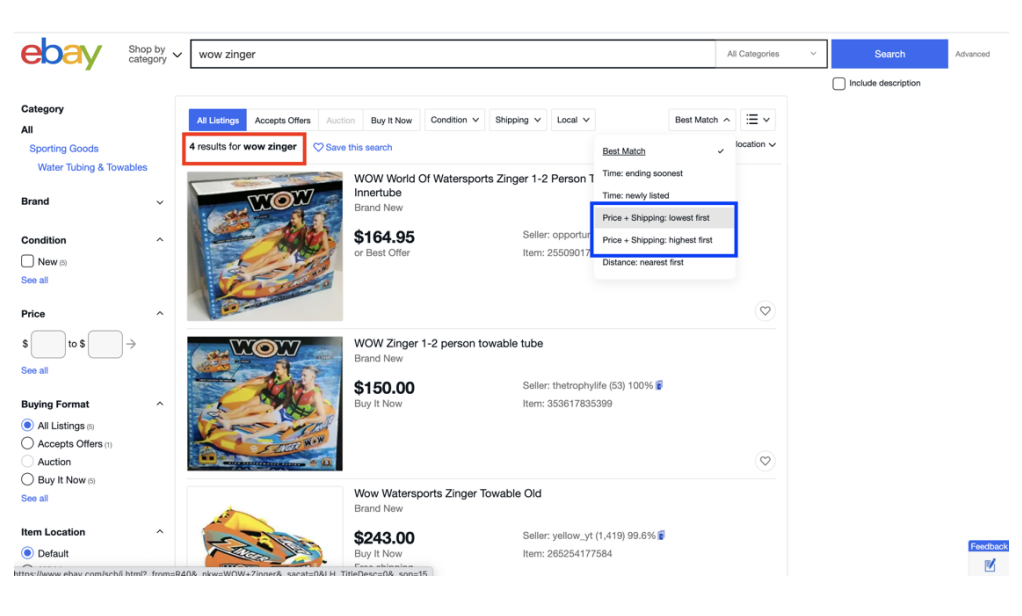Viewport: 1022px width, 616px height.
Task: Select the Accepts Offers radio button
Action: (28, 443)
